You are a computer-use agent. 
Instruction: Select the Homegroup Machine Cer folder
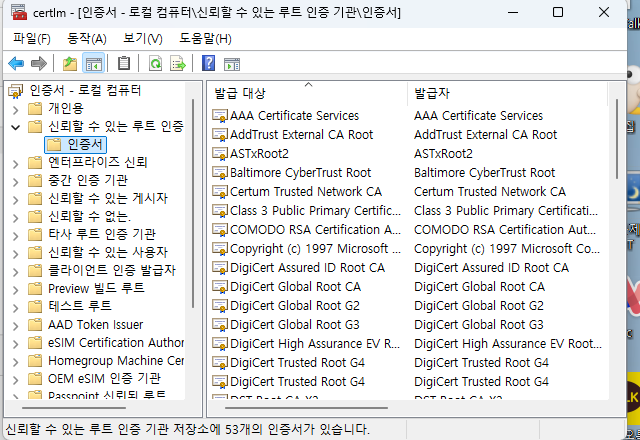[116, 361]
